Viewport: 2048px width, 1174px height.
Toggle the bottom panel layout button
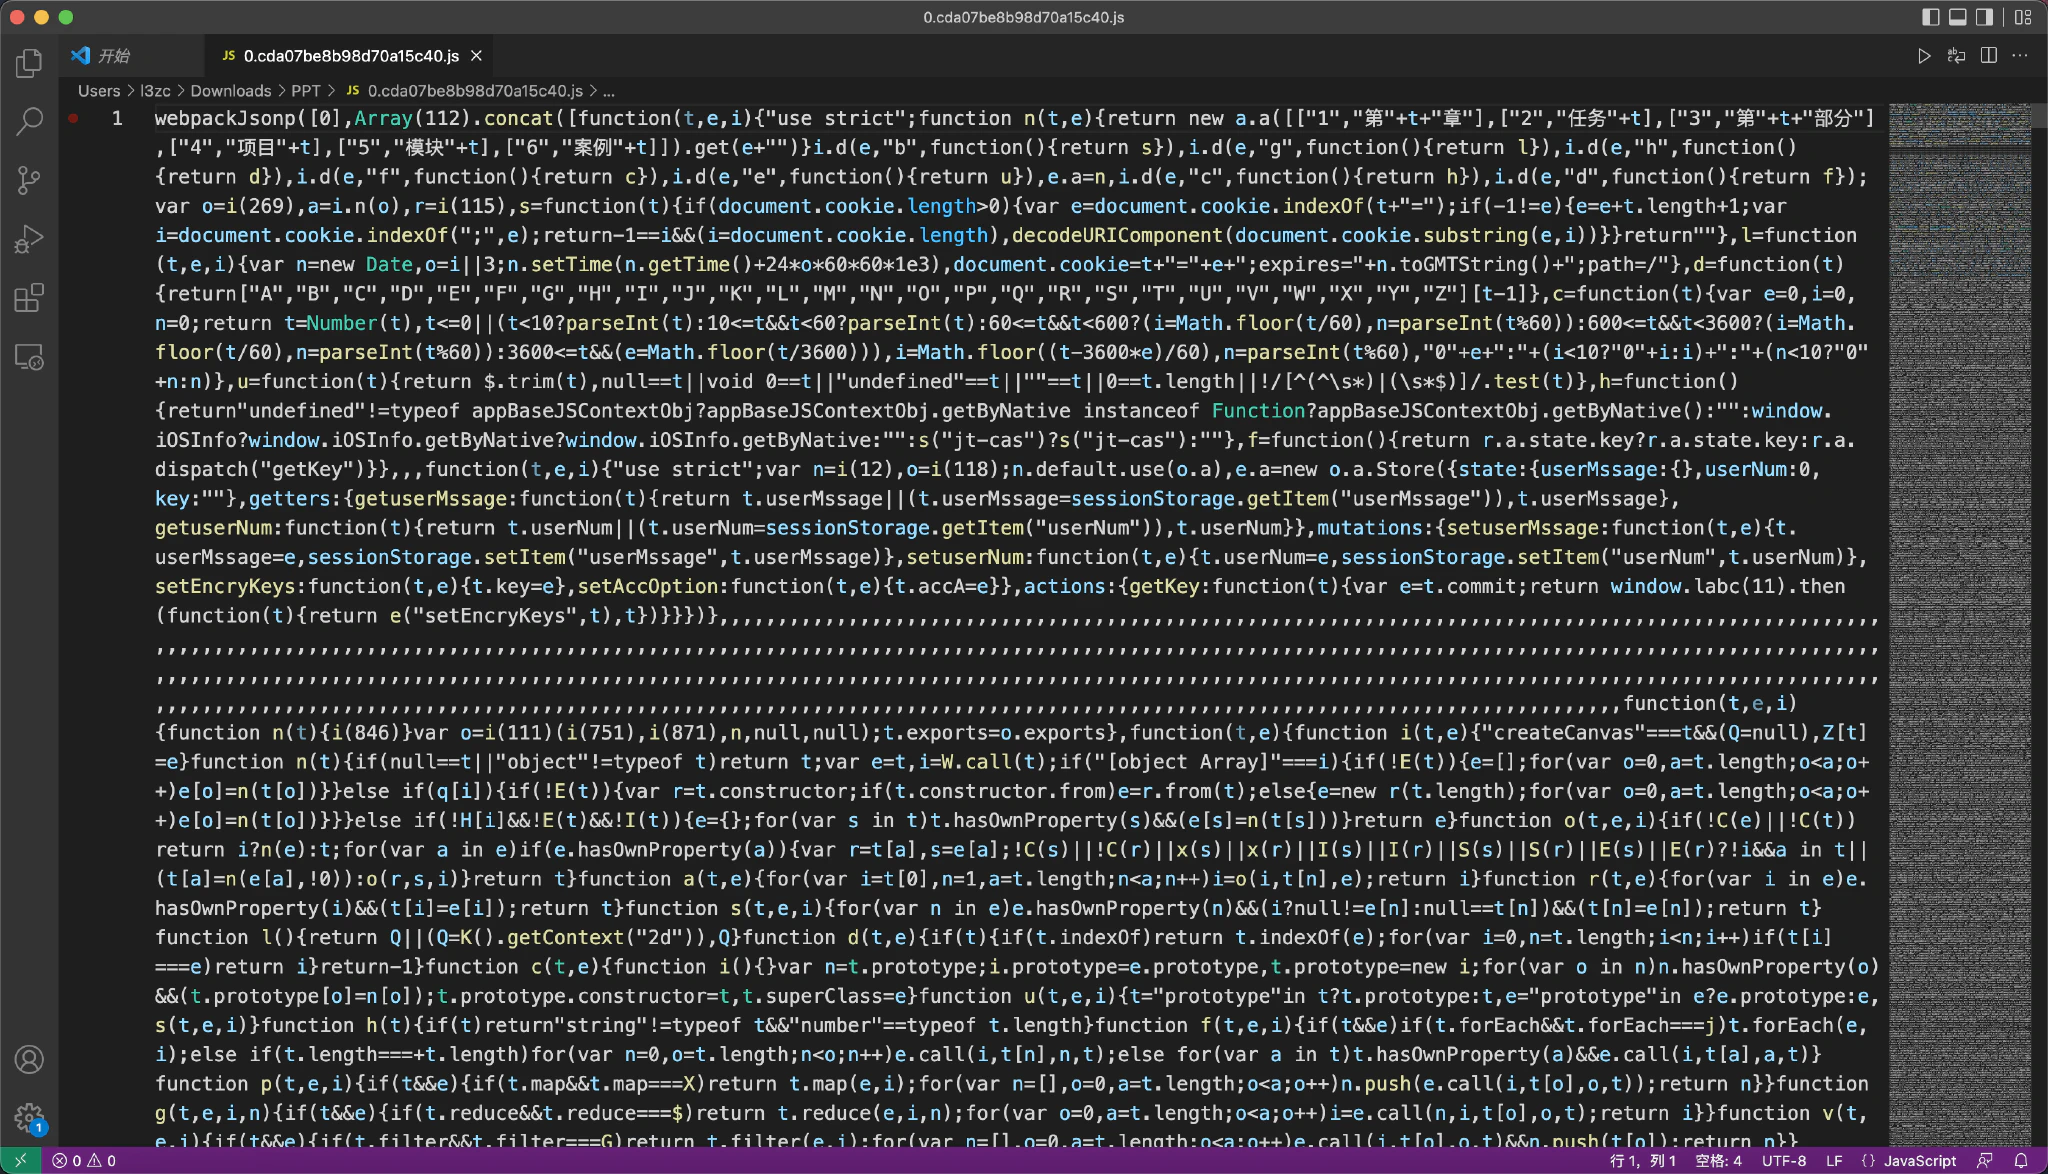point(1958,17)
